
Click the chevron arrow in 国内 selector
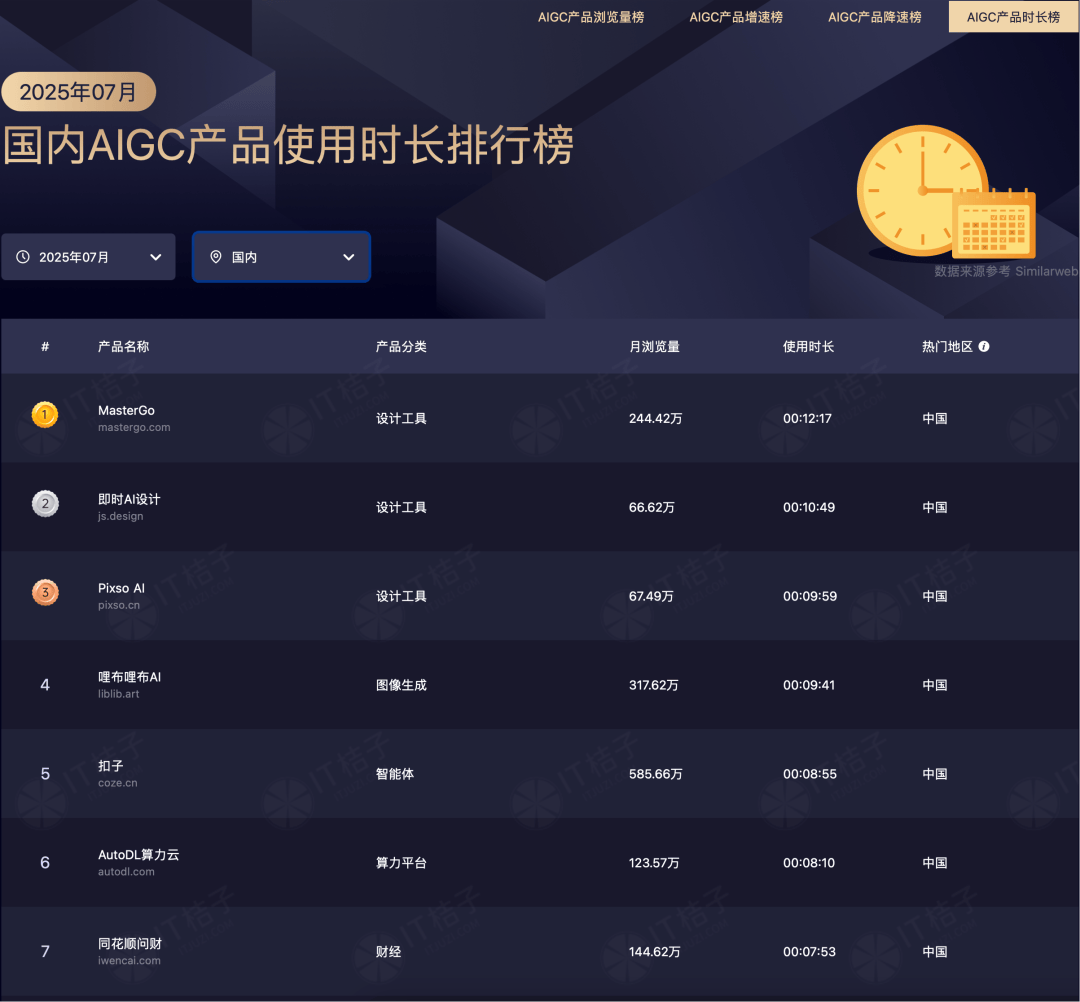coord(349,257)
